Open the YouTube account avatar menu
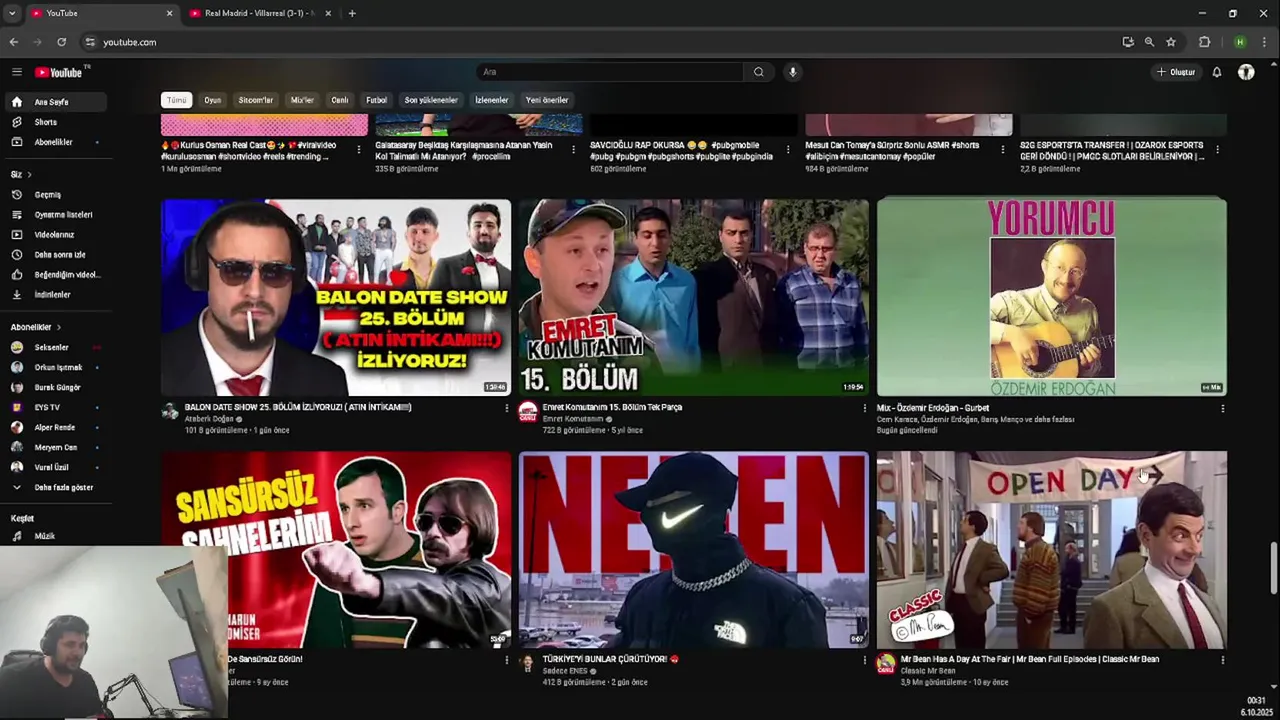Viewport: 1280px width, 720px height. [x=1246, y=72]
